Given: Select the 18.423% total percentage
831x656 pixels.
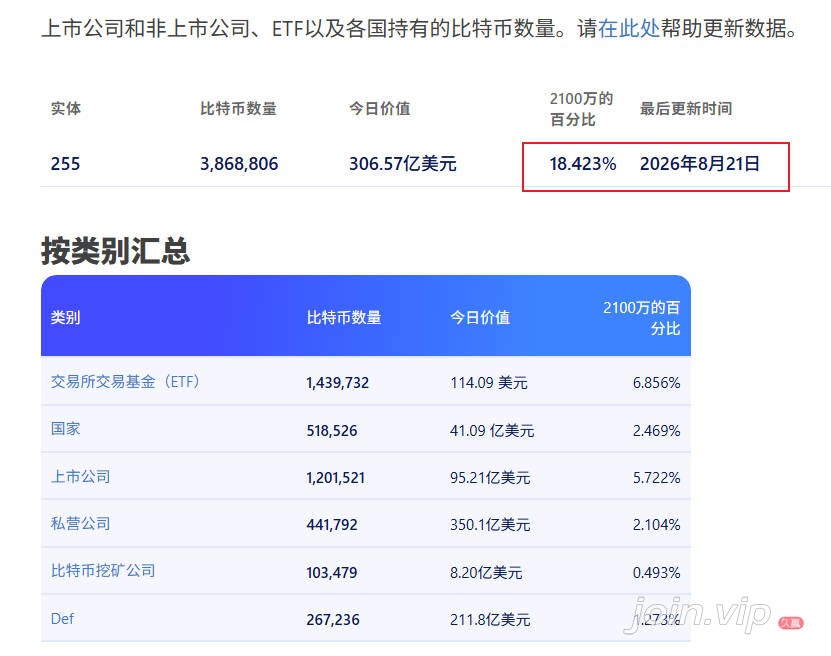Looking at the screenshot, I should [x=583, y=164].
